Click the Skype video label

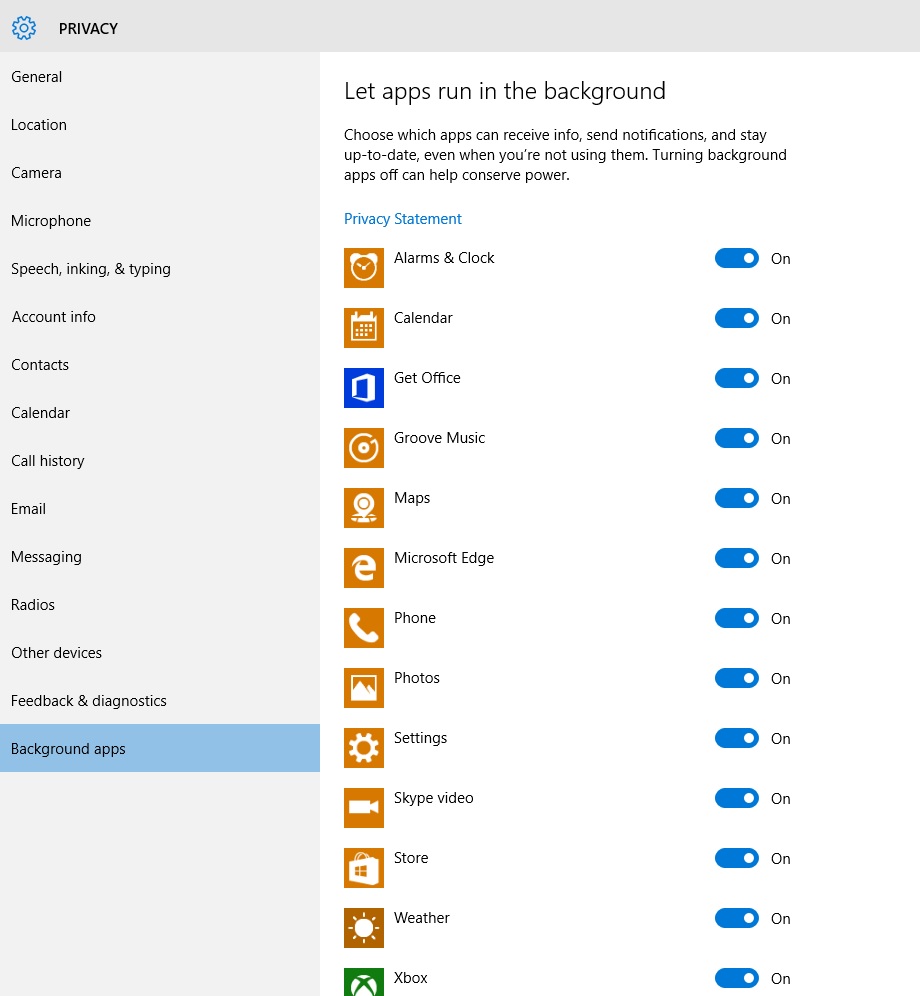[x=433, y=798]
